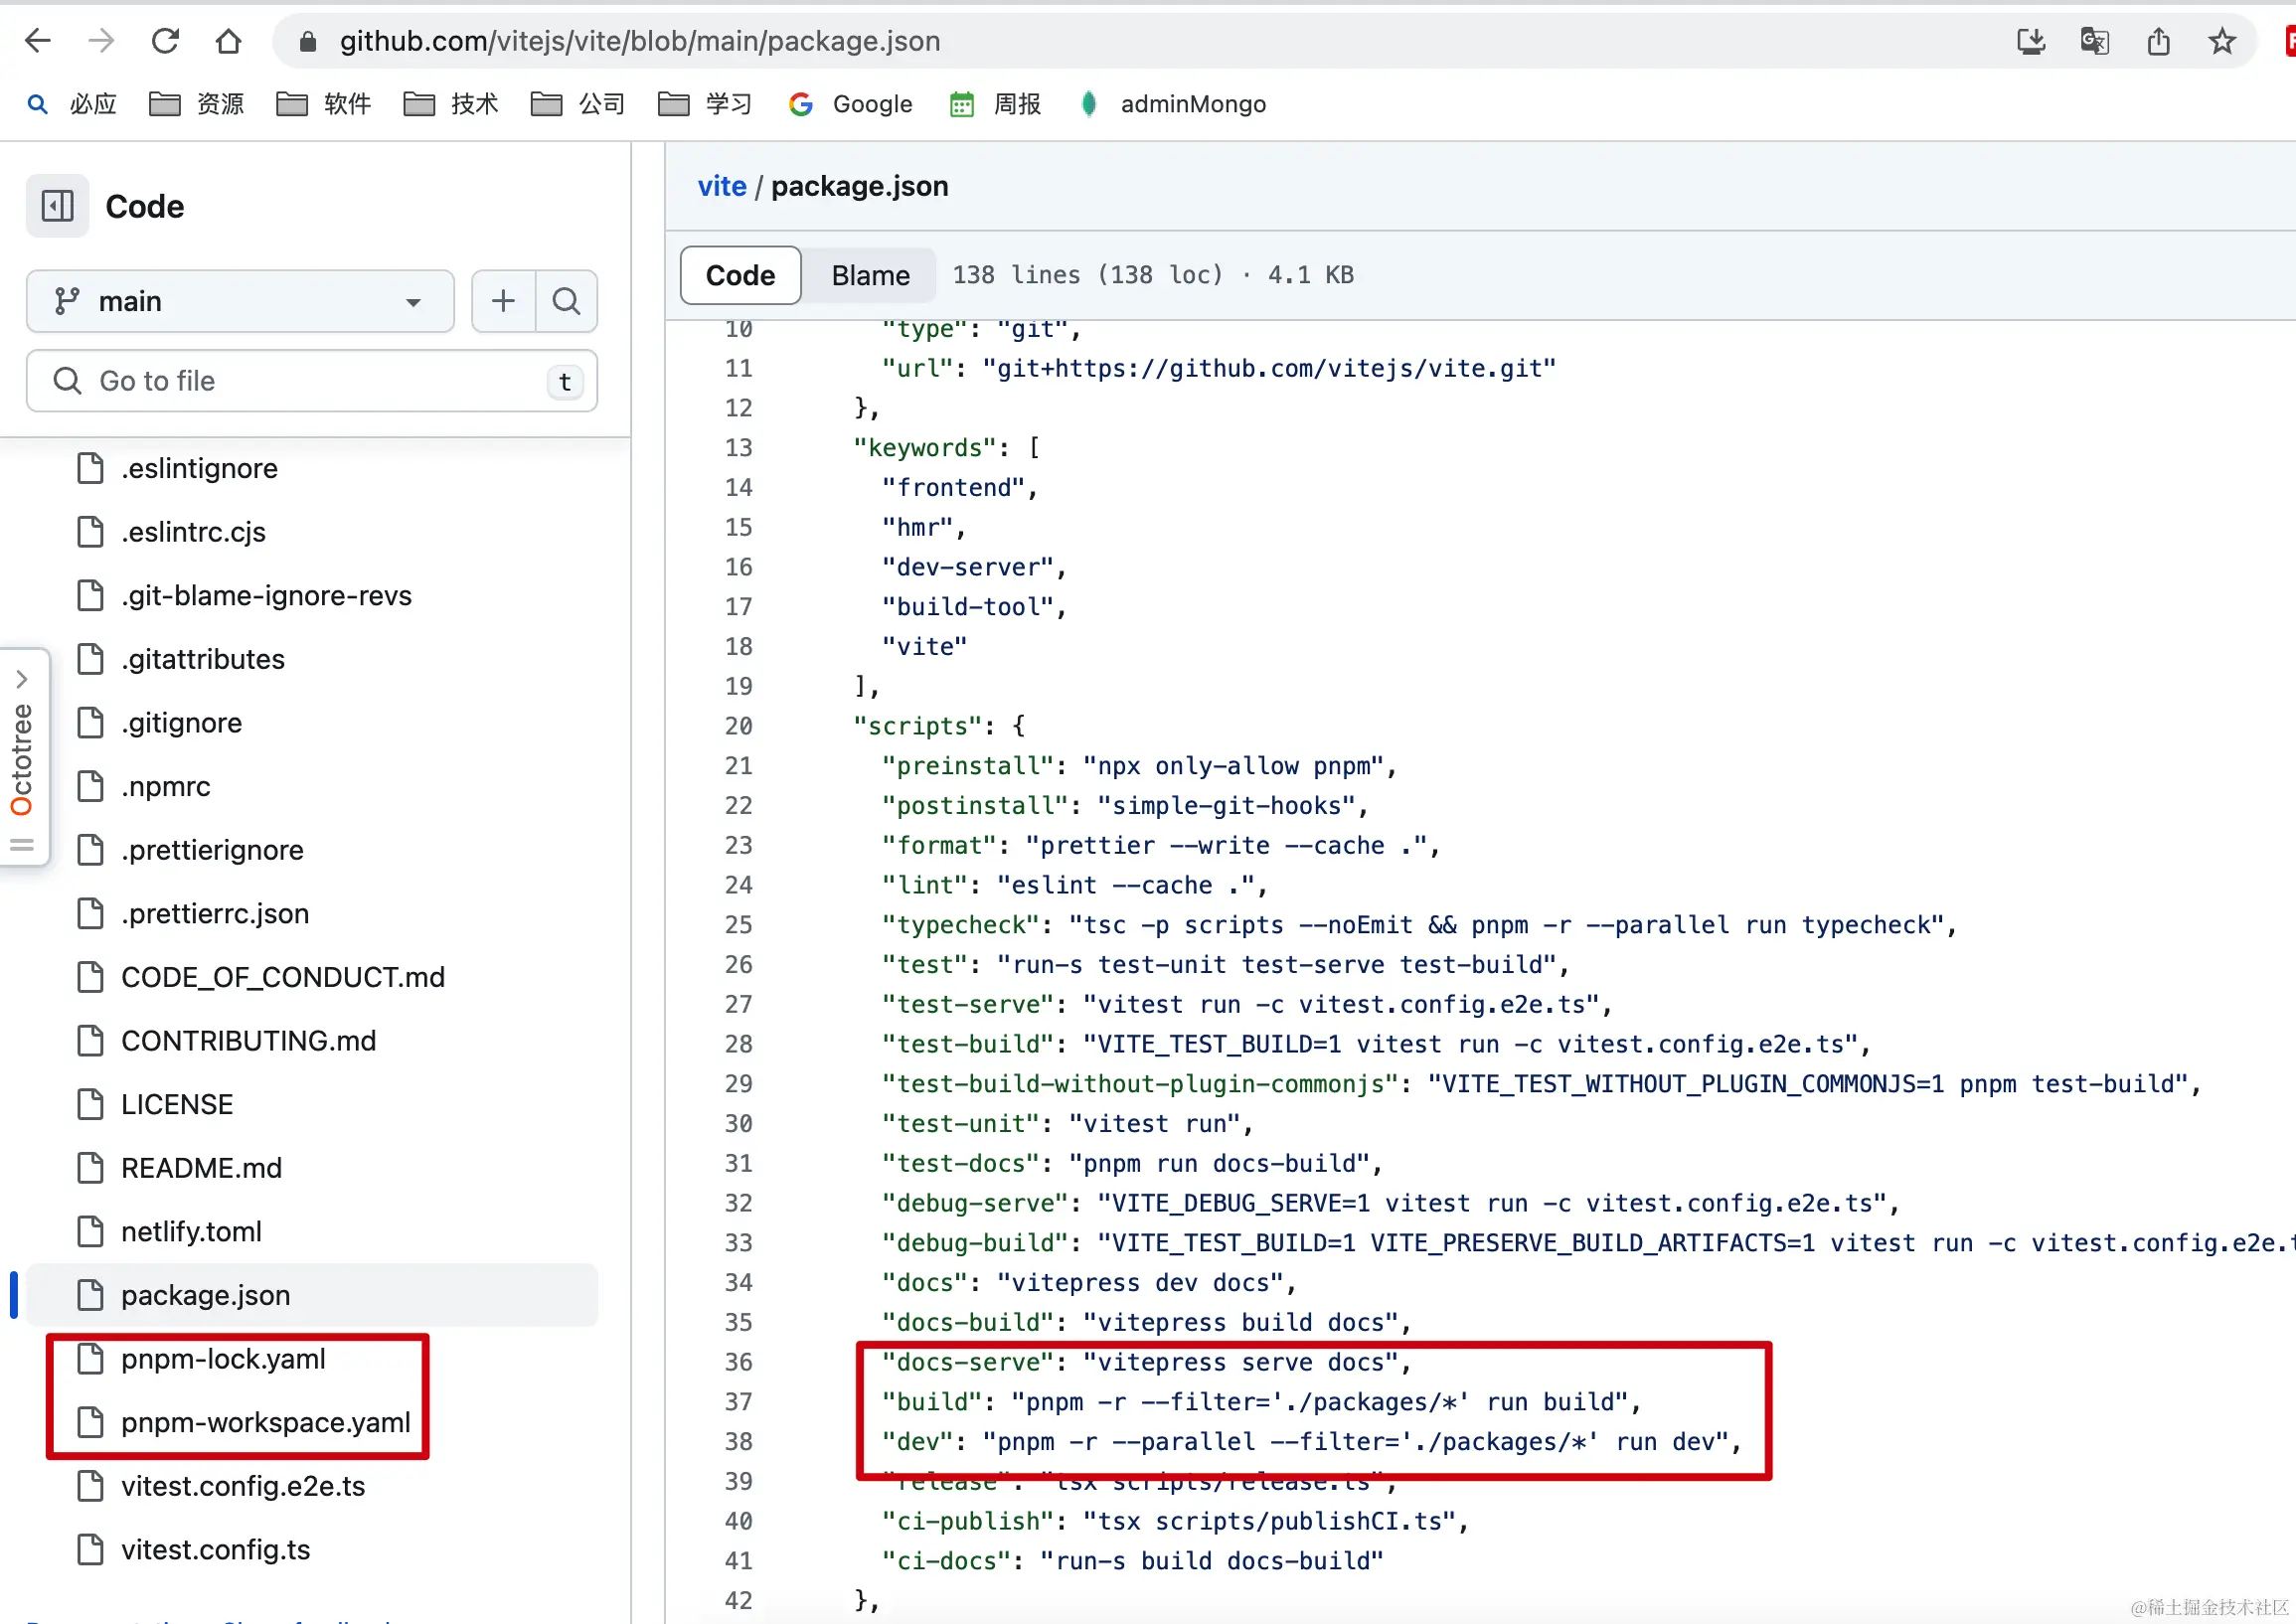Screen dimensions: 2296x1624
Task: Open the translate page icon
Action: click(2094, 41)
